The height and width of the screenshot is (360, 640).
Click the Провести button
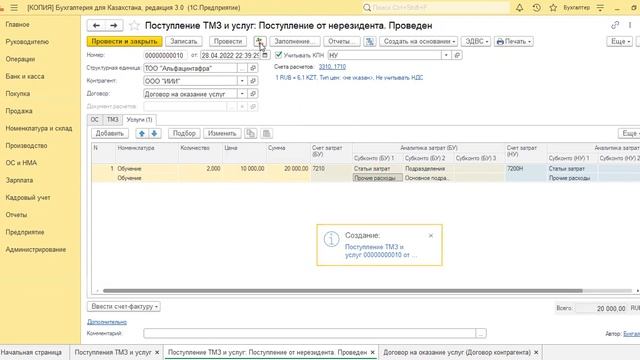[x=228, y=41]
